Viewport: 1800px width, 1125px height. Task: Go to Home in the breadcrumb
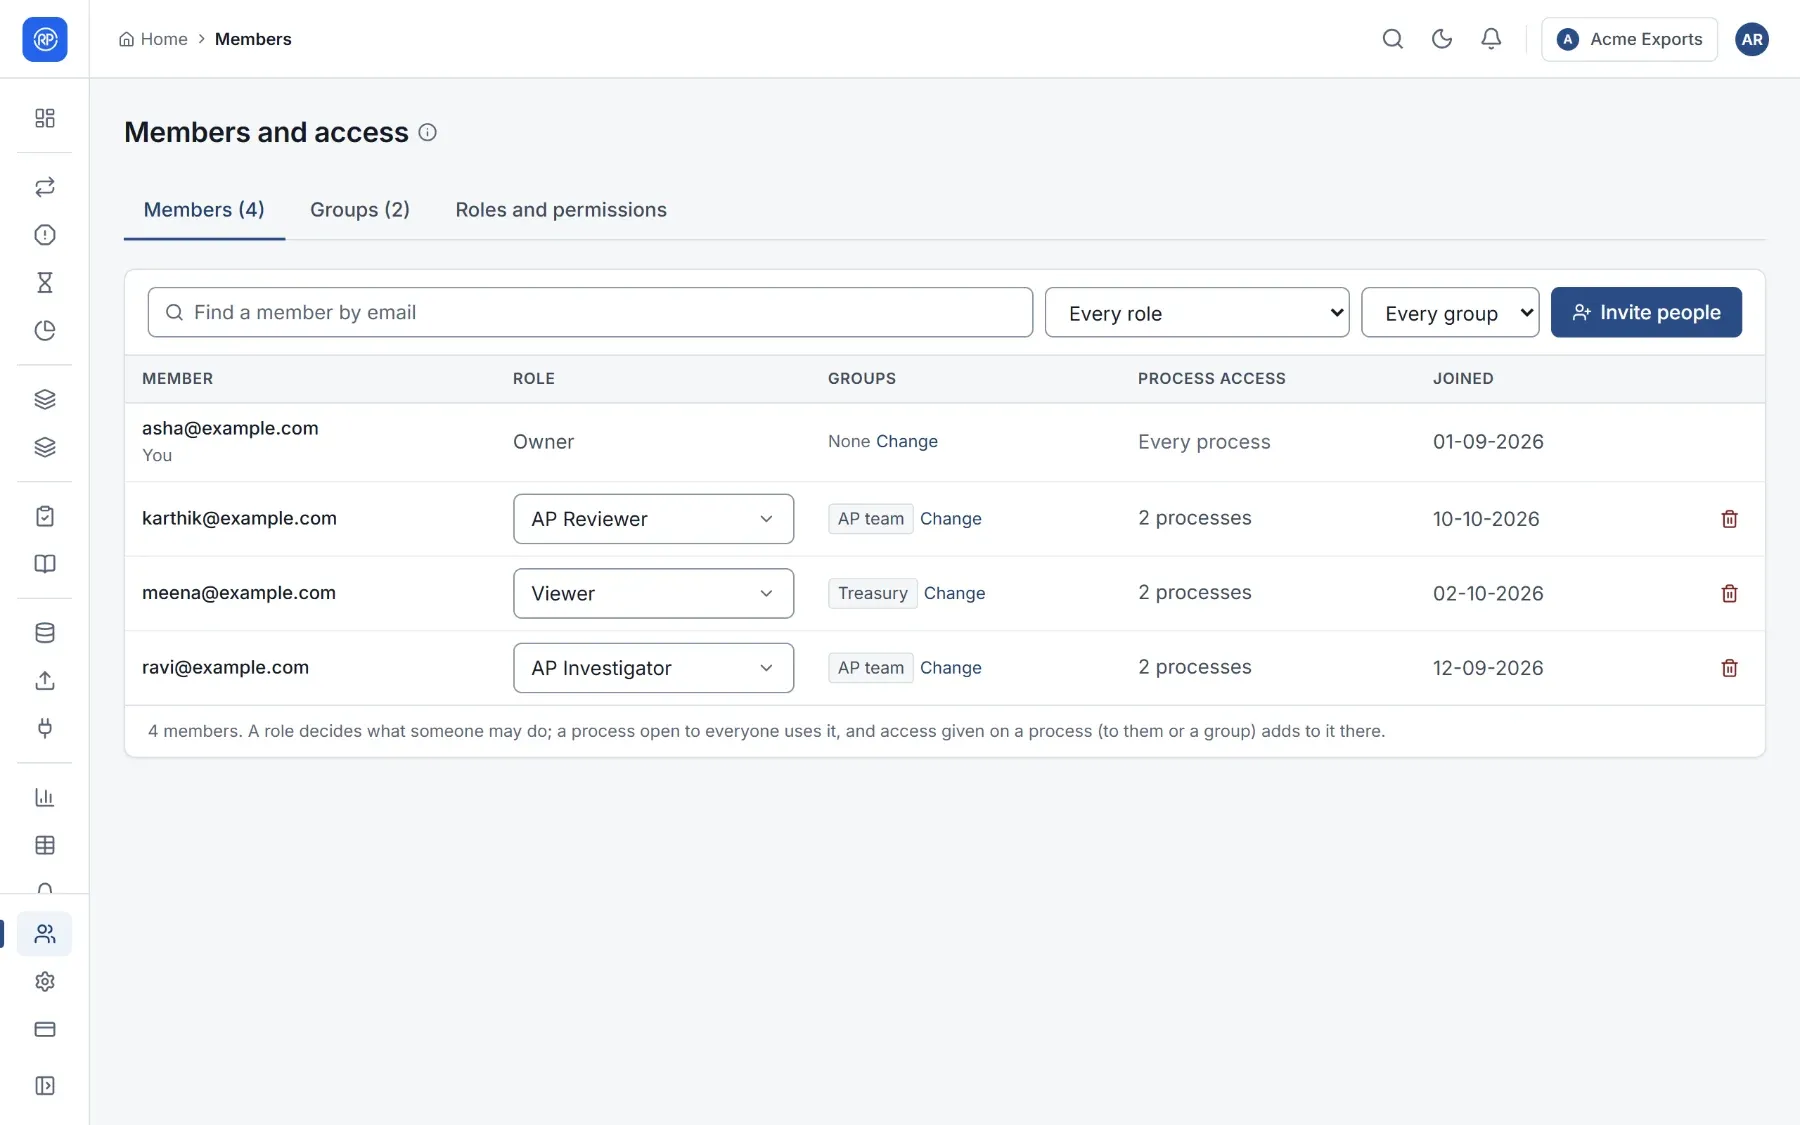(153, 39)
